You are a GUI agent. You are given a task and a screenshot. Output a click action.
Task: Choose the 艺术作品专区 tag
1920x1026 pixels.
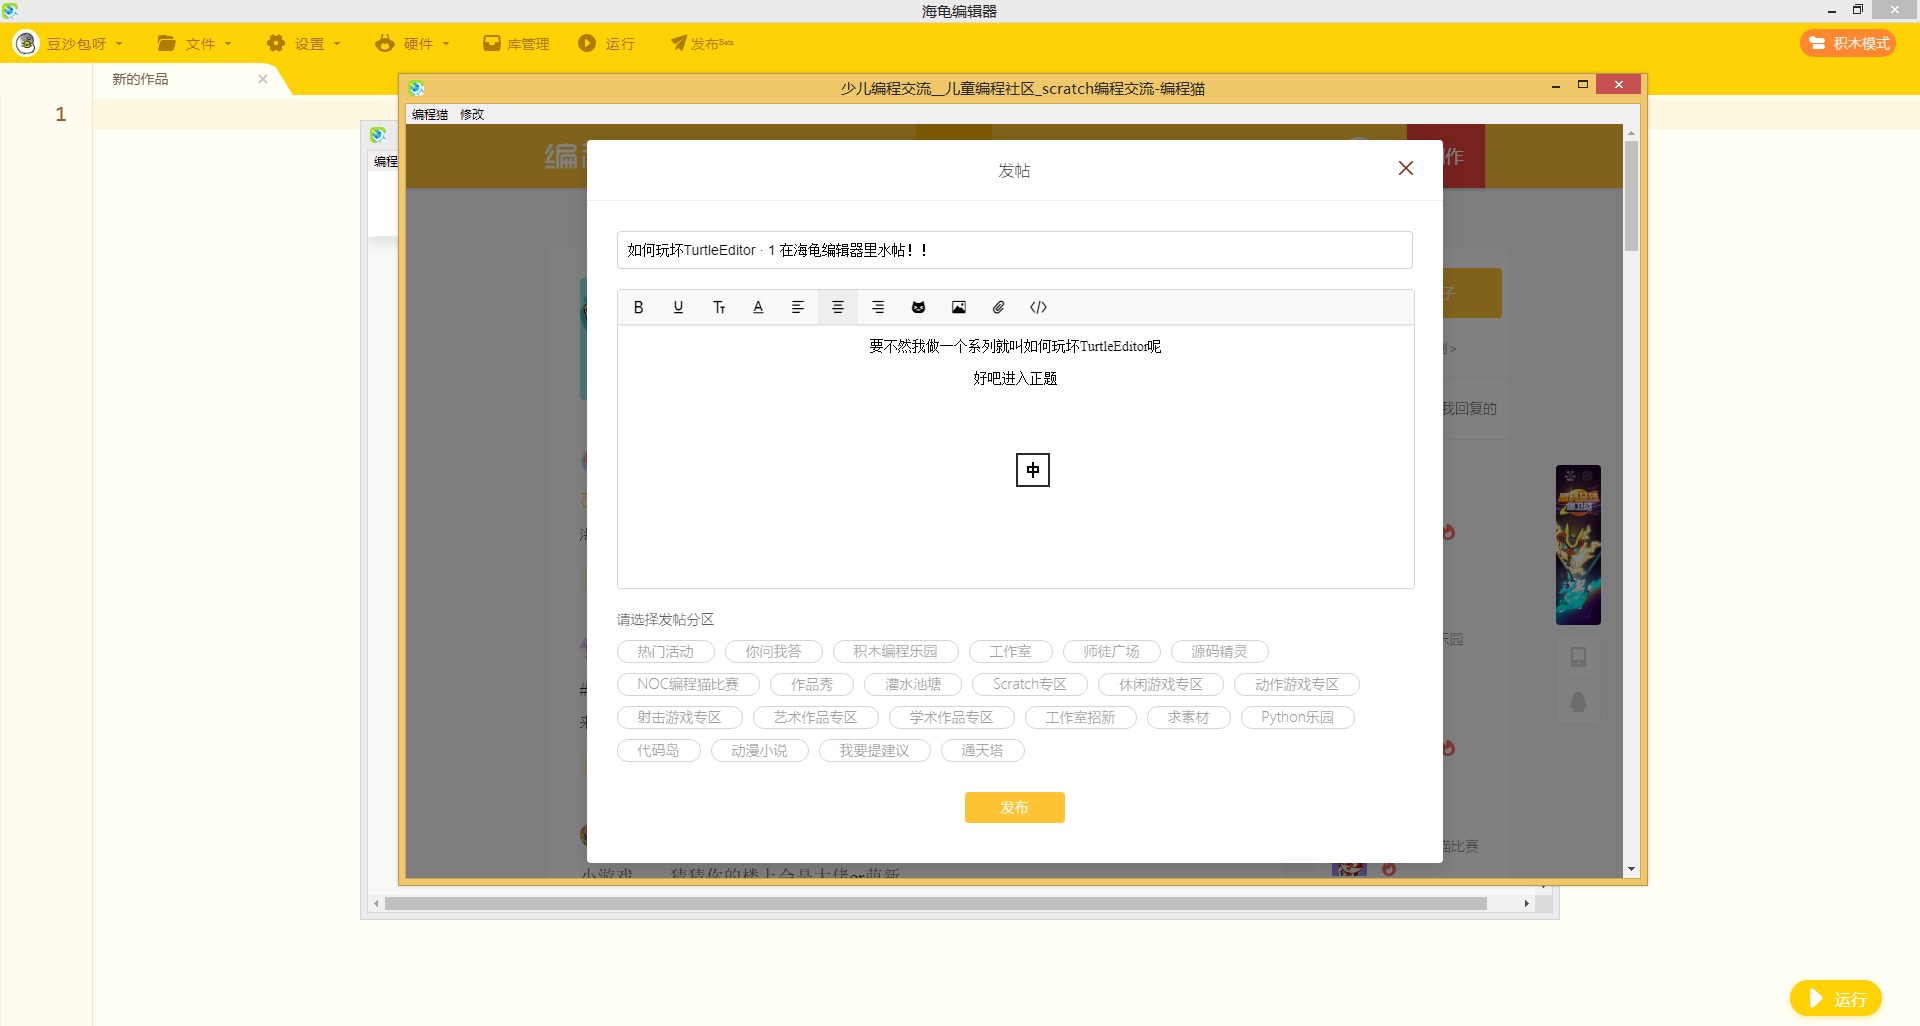(816, 718)
